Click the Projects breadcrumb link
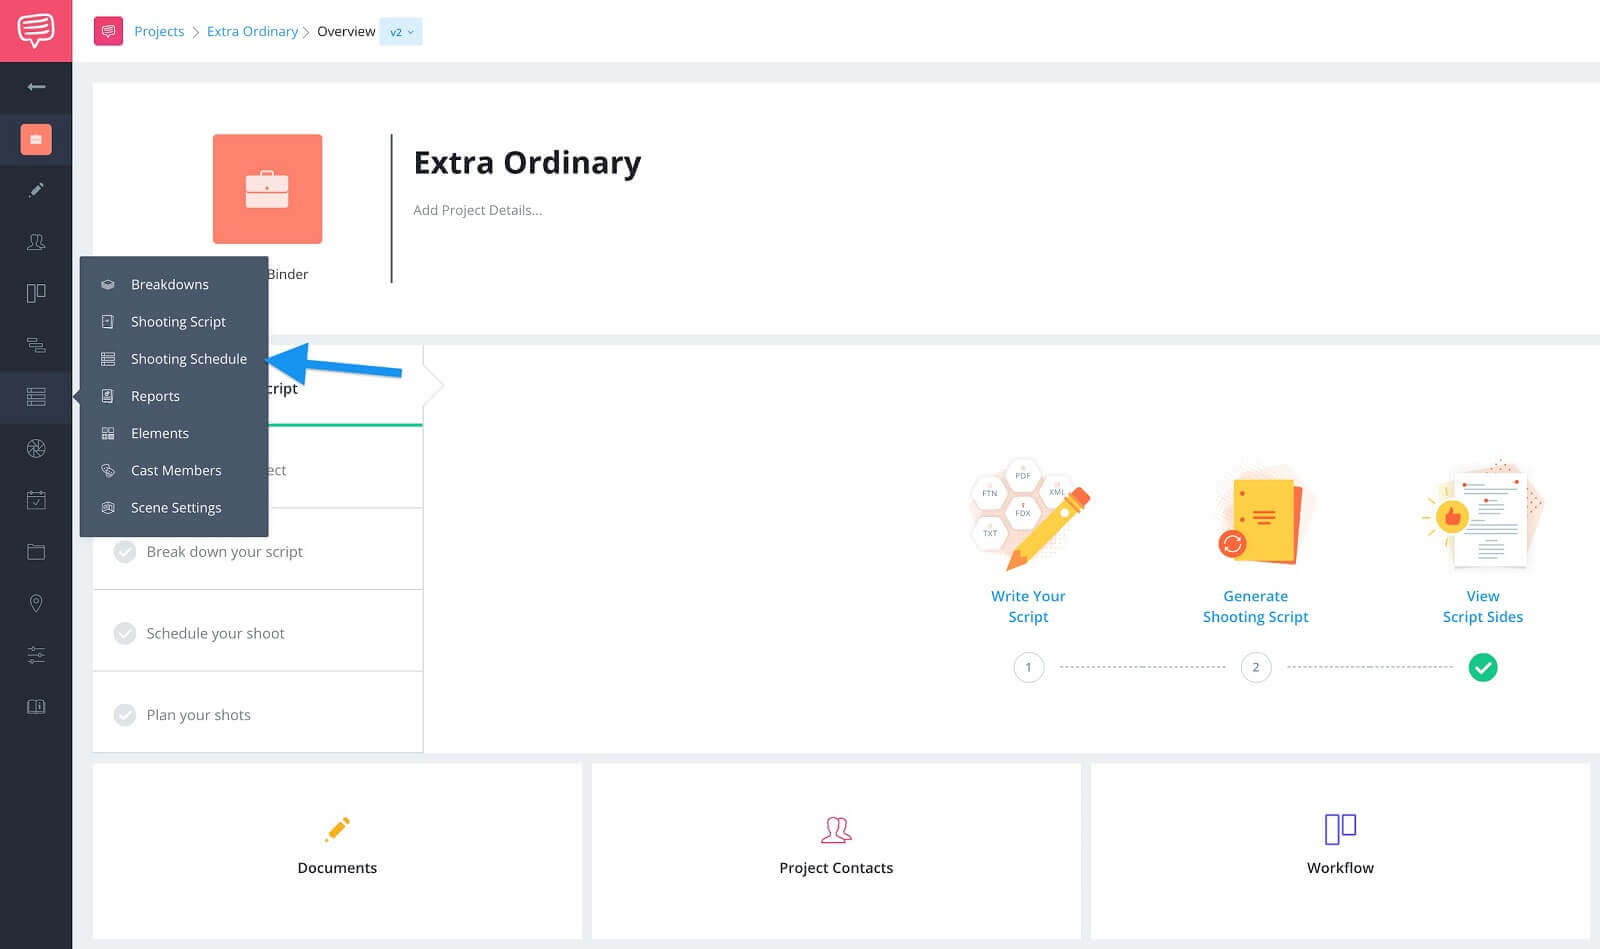Image resolution: width=1600 pixels, height=949 pixels. 159,31
